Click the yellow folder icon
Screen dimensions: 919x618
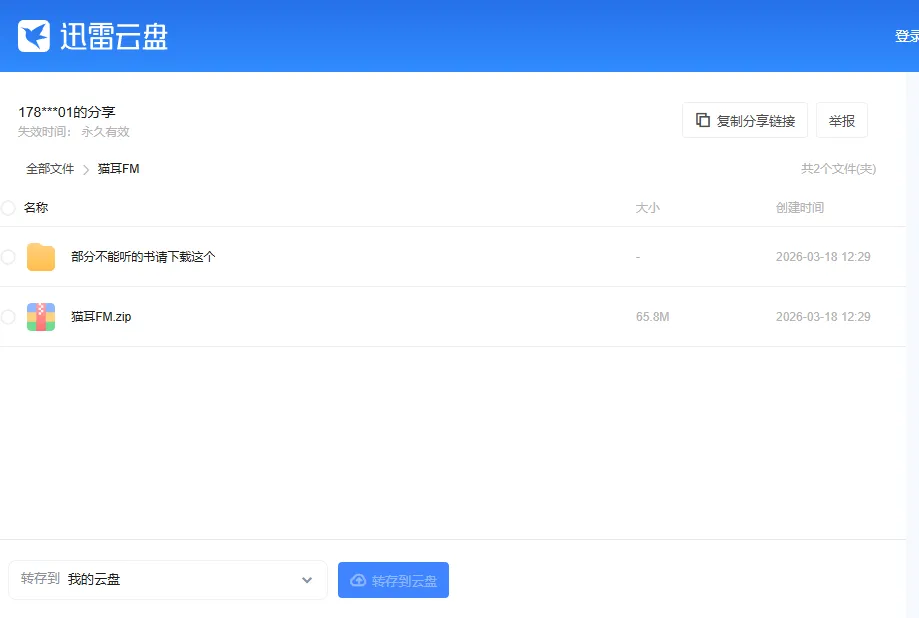click(x=41, y=257)
